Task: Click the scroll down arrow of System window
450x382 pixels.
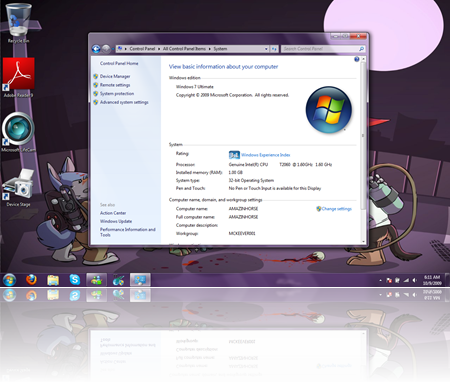Action: point(363,242)
